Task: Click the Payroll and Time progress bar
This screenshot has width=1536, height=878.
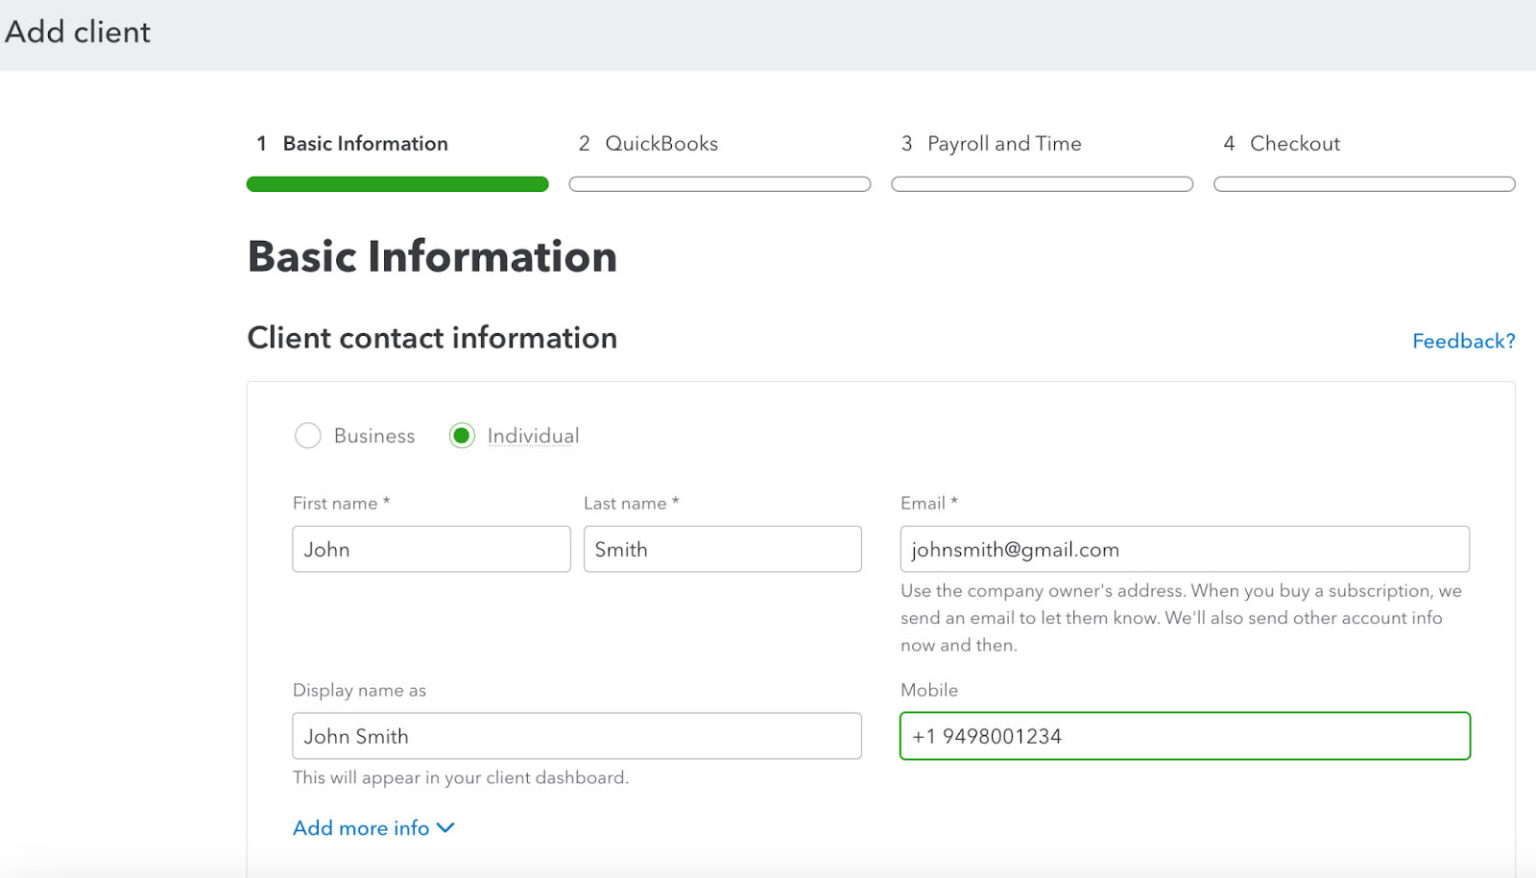Action: click(1042, 184)
